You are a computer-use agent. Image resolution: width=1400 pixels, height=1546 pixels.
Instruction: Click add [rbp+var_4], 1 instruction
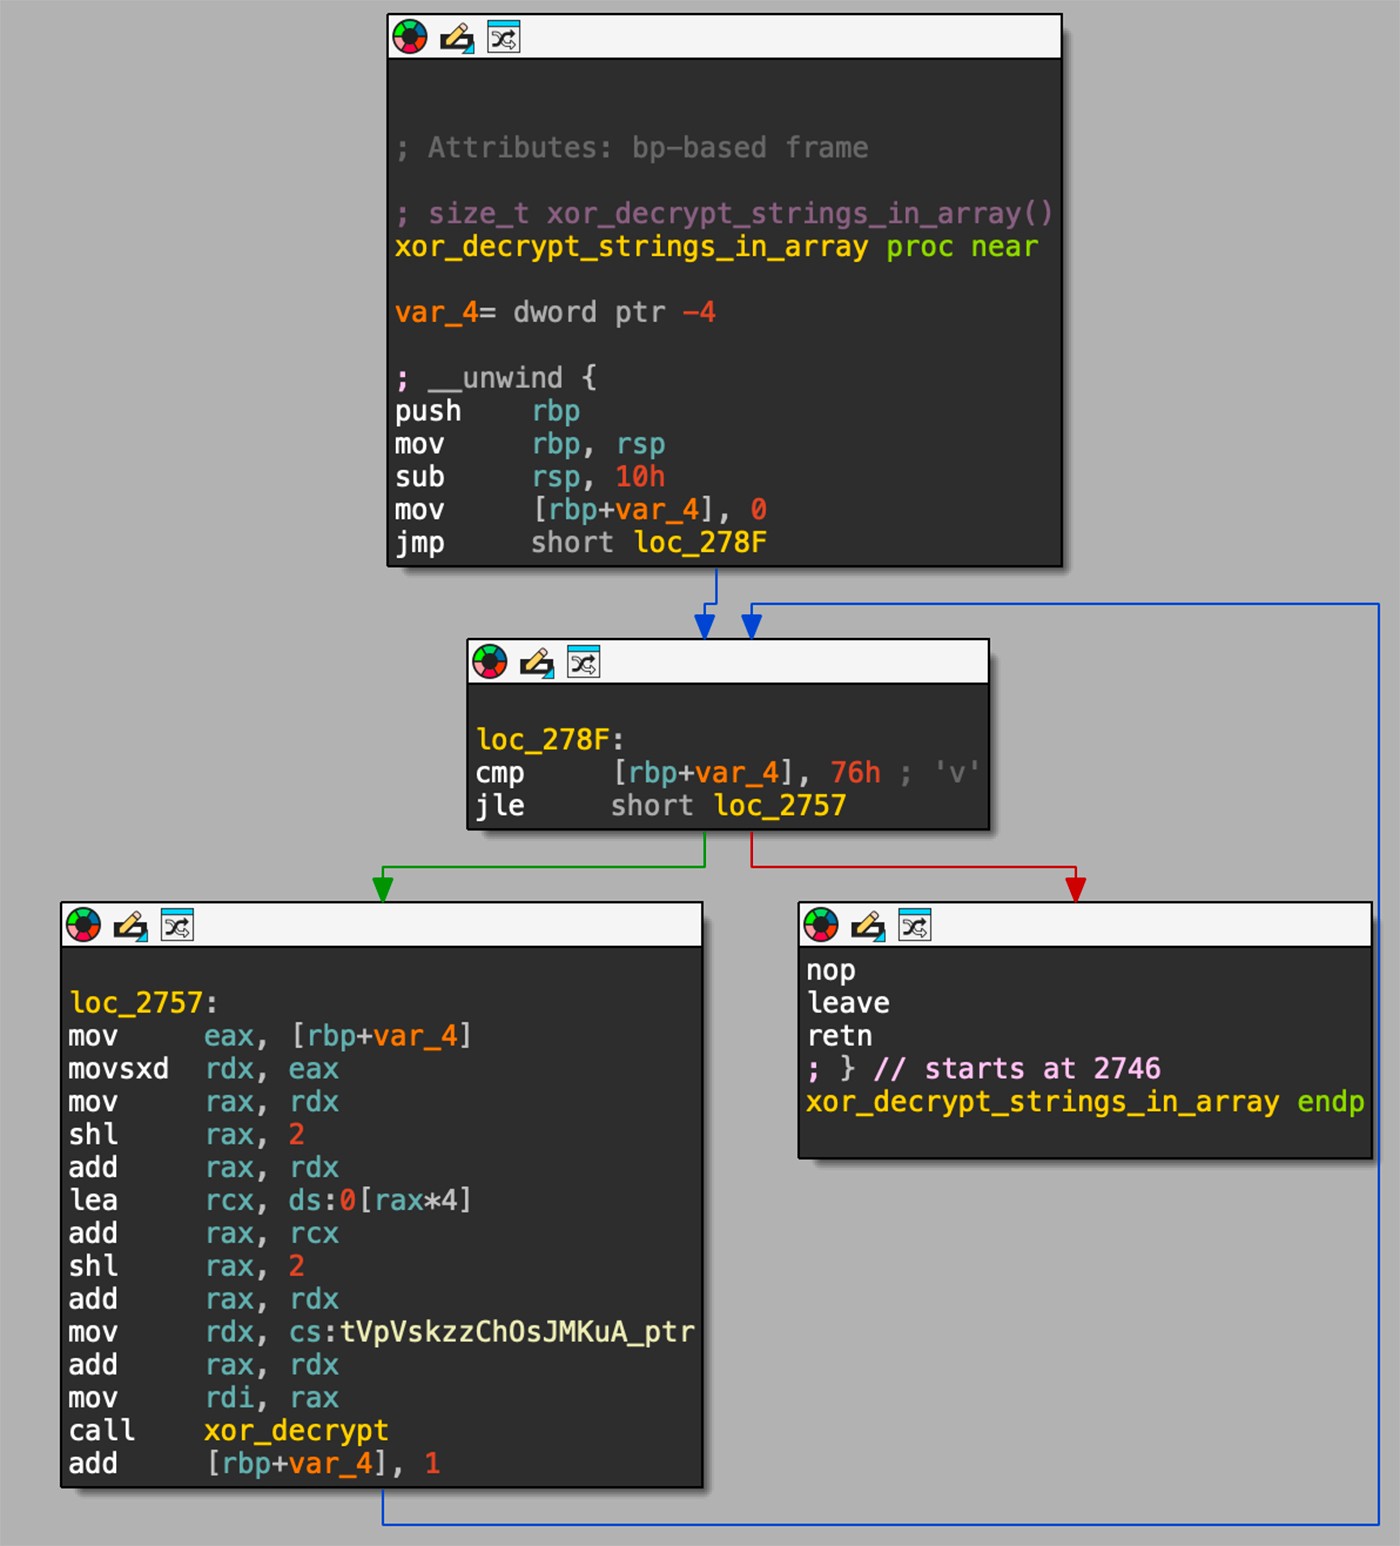(254, 1464)
